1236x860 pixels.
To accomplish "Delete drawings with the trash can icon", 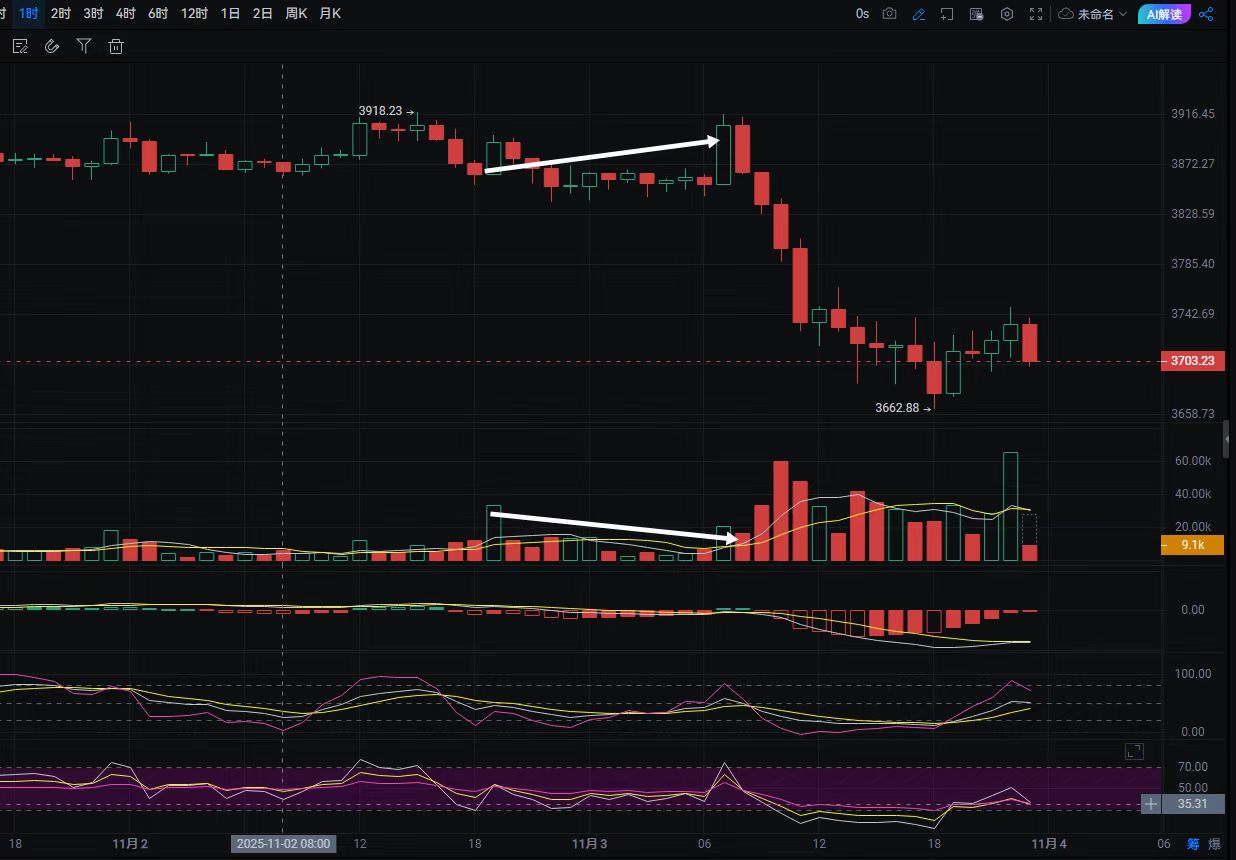I will 116,46.
